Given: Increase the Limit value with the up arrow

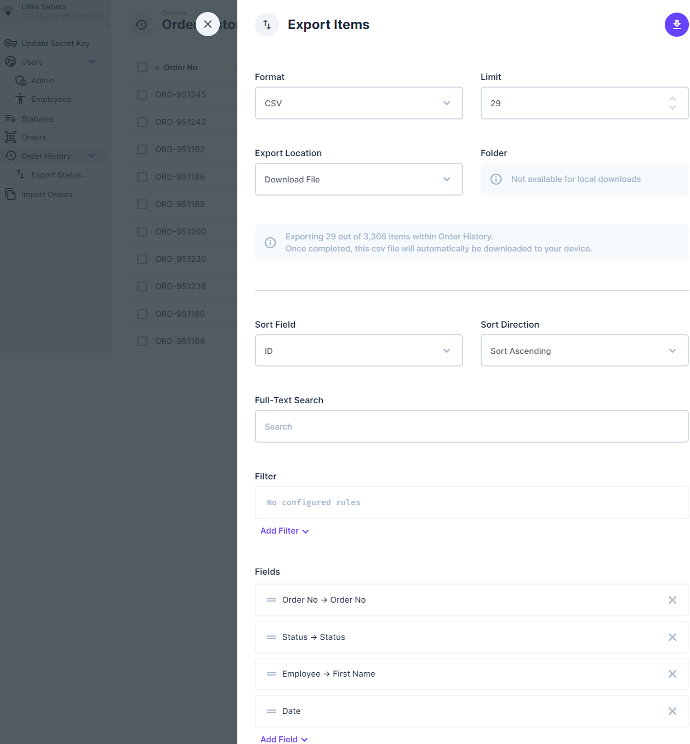Looking at the screenshot, I should click(x=672, y=98).
